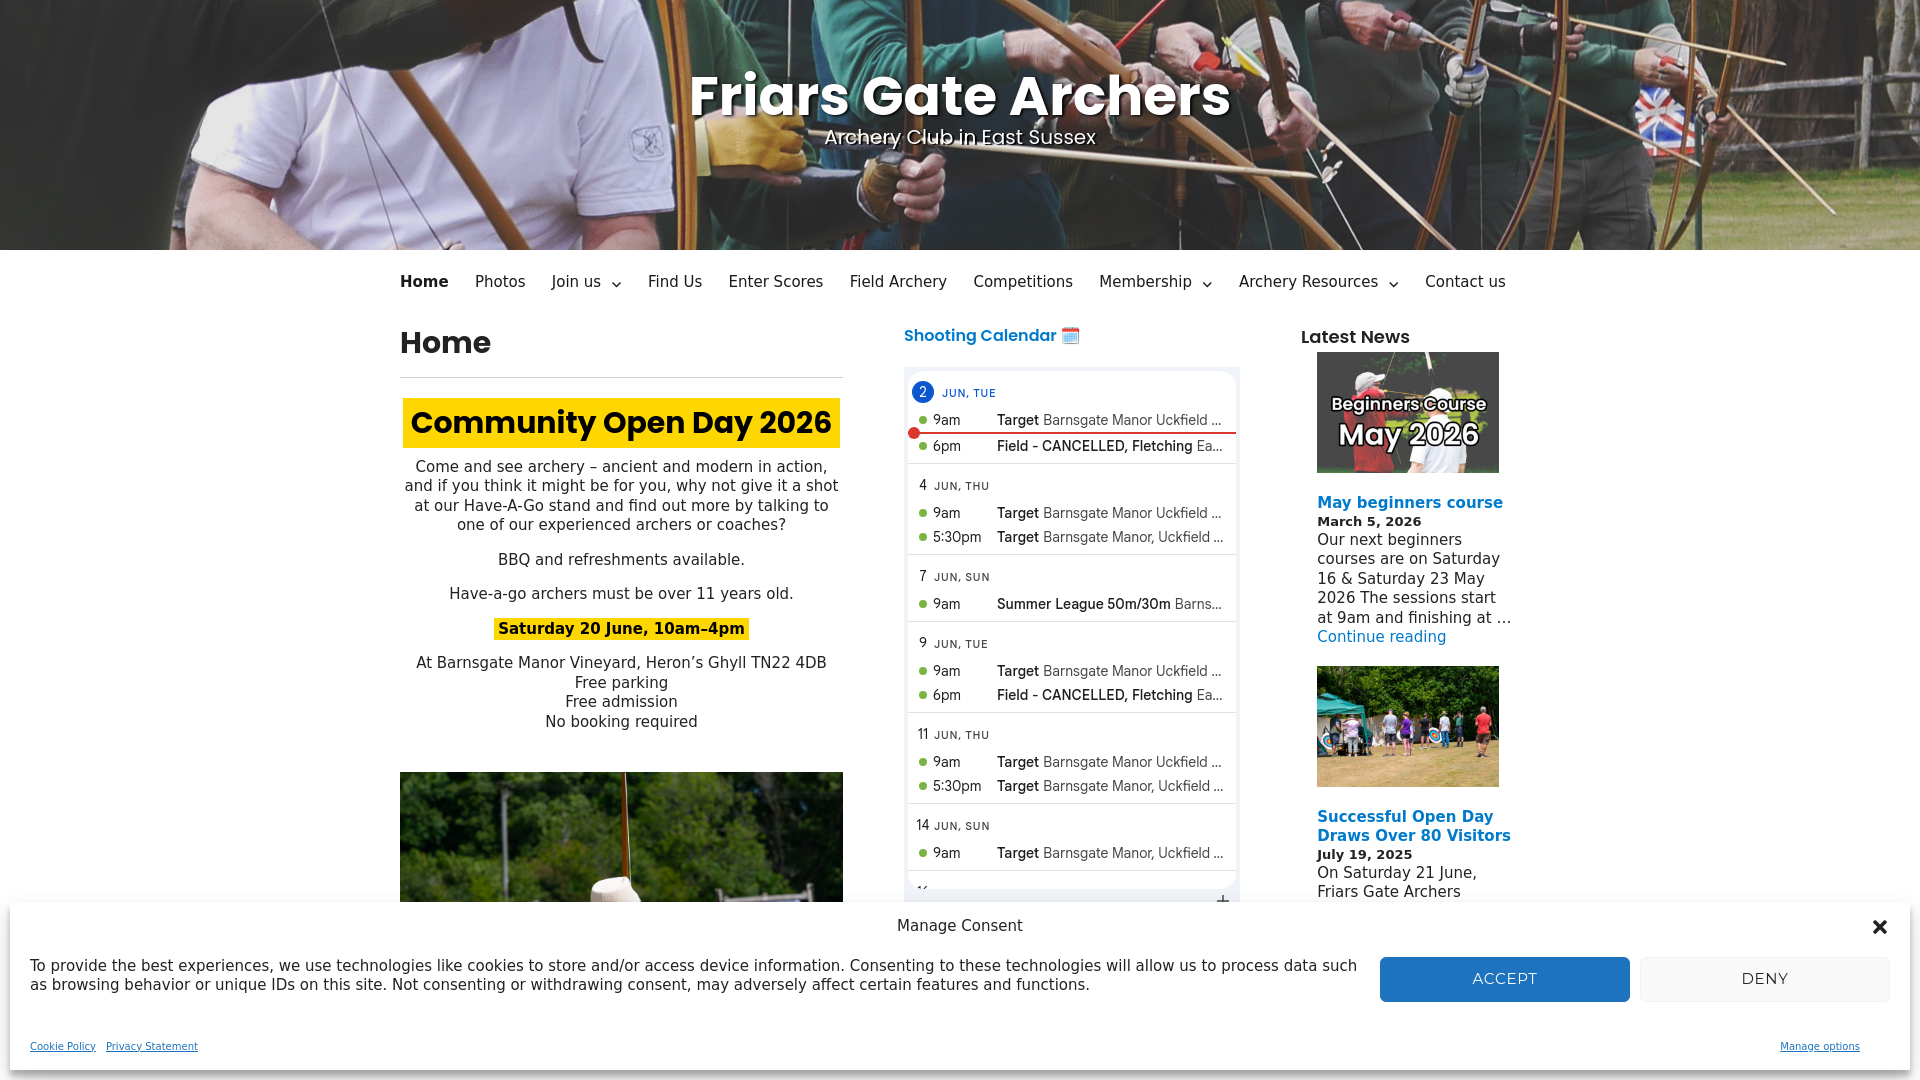Image resolution: width=1920 pixels, height=1080 pixels.
Task: Click the DENY cookies button
Action: [1765, 979]
